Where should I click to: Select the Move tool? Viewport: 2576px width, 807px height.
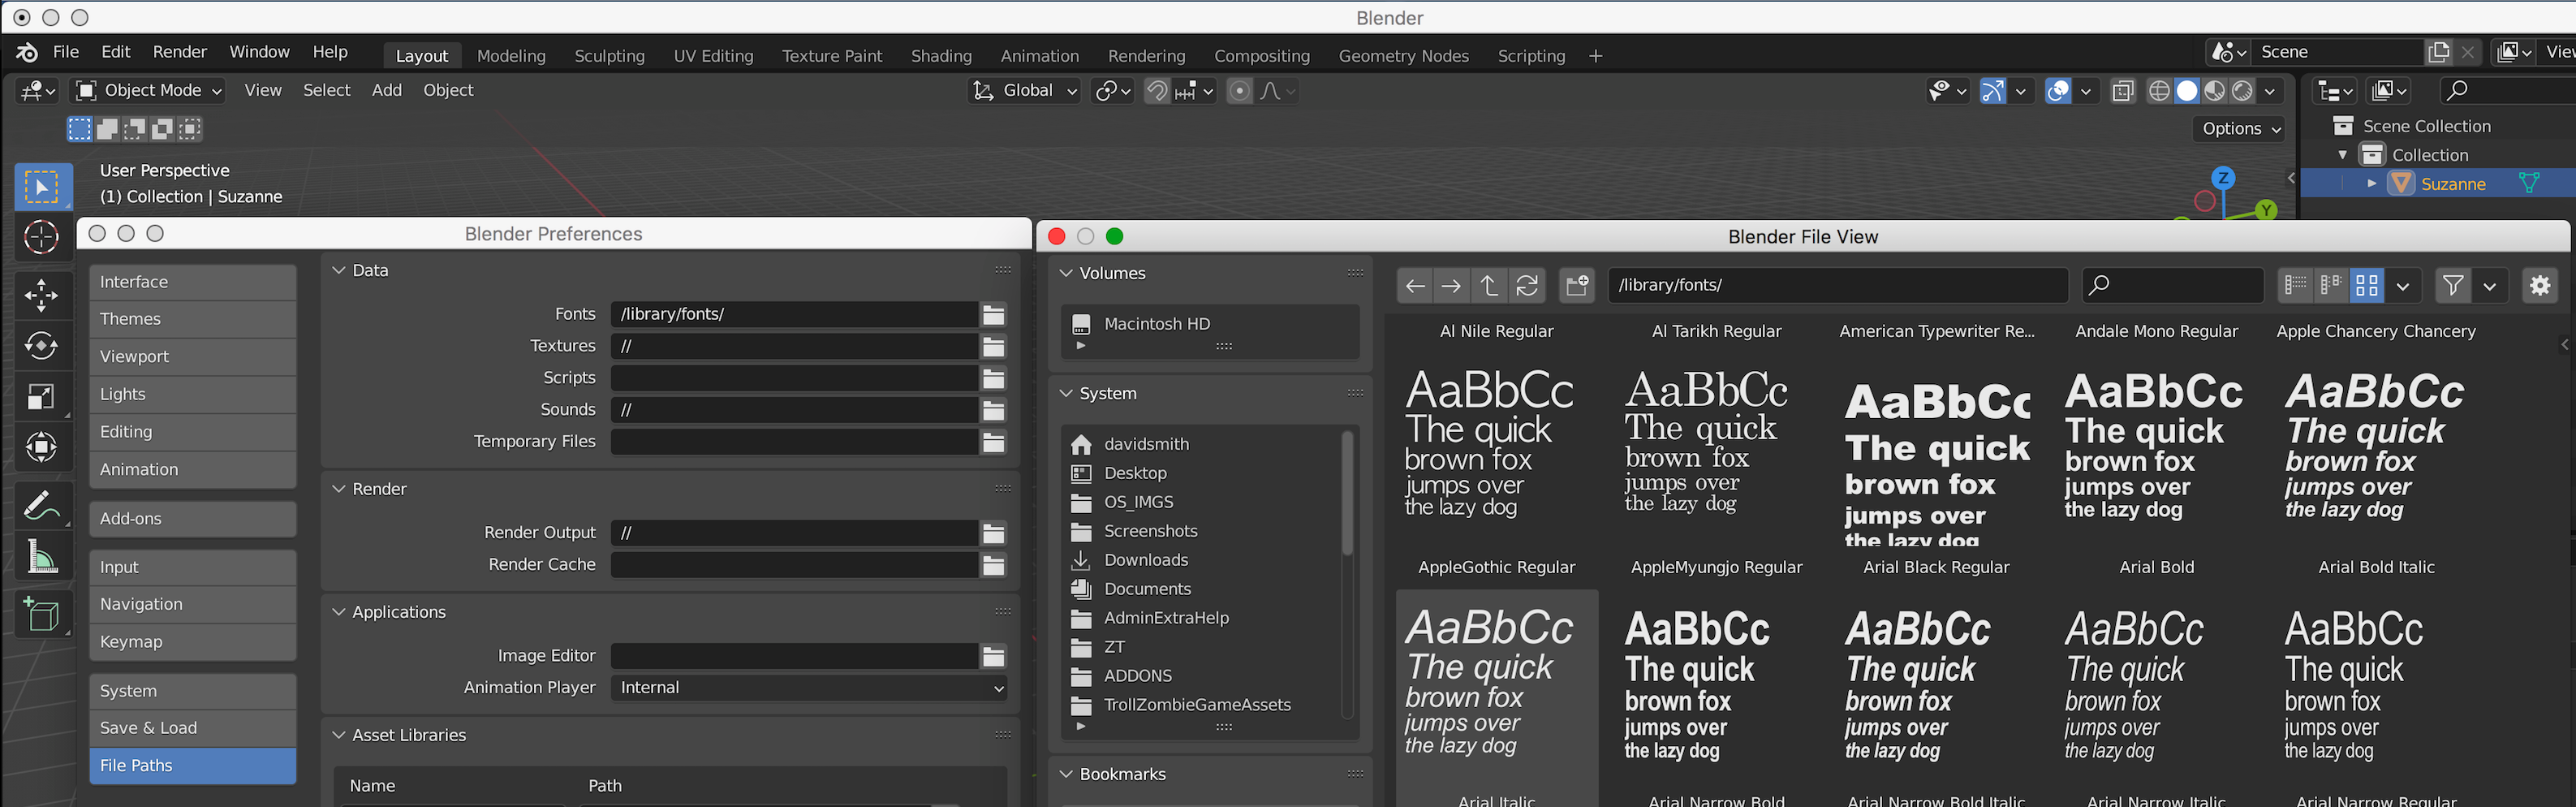42,295
